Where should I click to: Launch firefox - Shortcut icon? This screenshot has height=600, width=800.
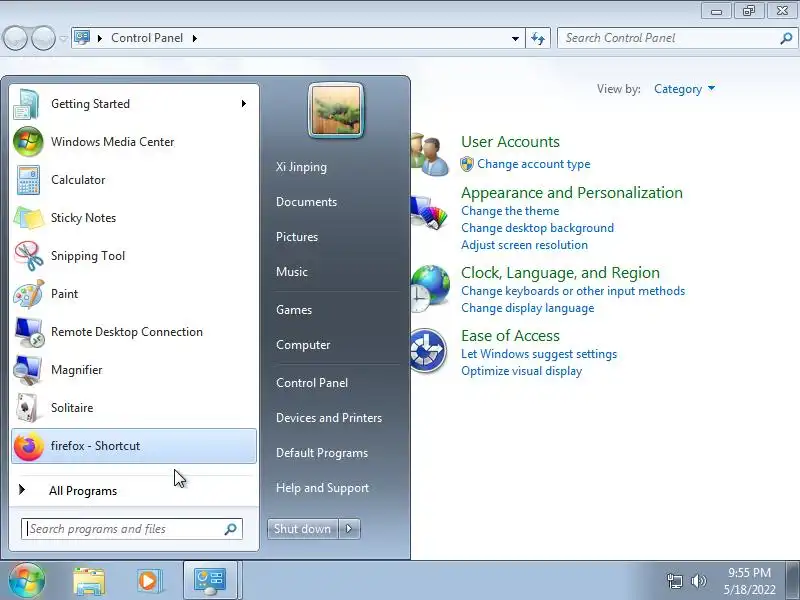[x=28, y=446]
